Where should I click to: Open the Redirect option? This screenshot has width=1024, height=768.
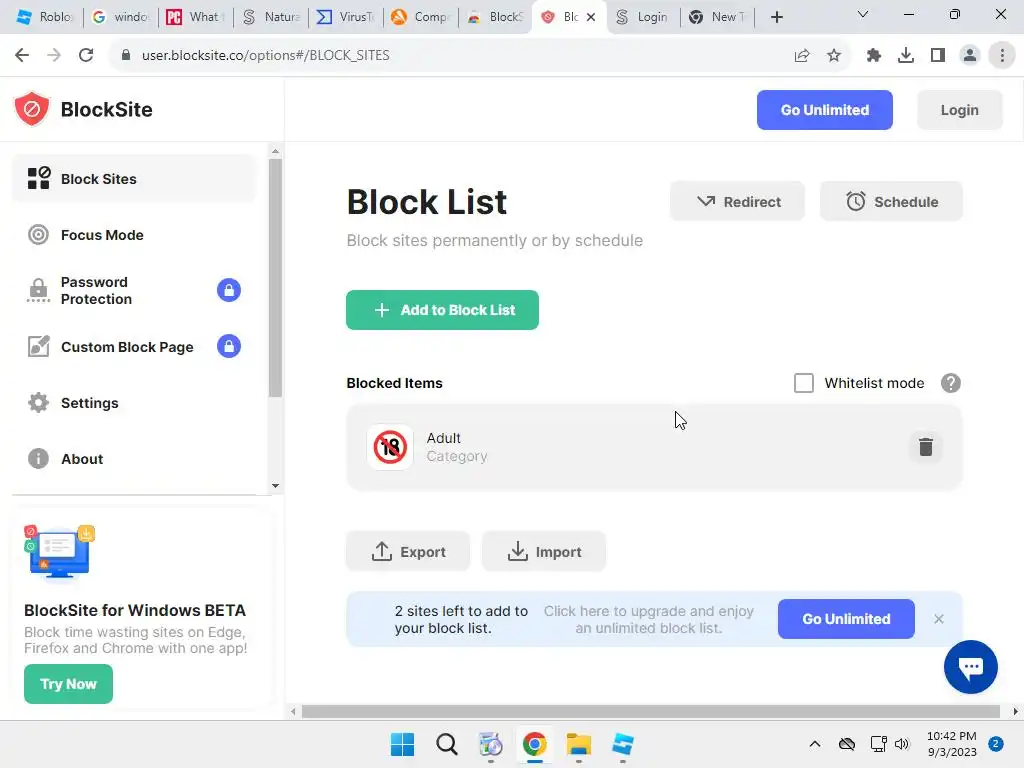click(737, 201)
